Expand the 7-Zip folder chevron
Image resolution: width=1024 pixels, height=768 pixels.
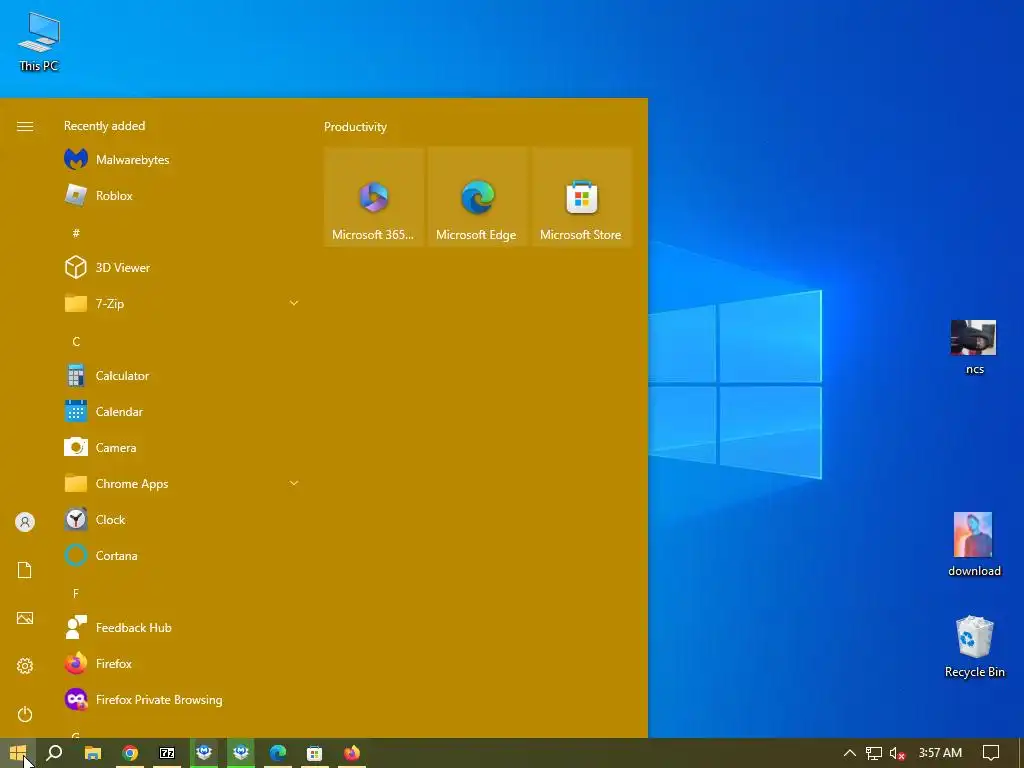point(294,303)
